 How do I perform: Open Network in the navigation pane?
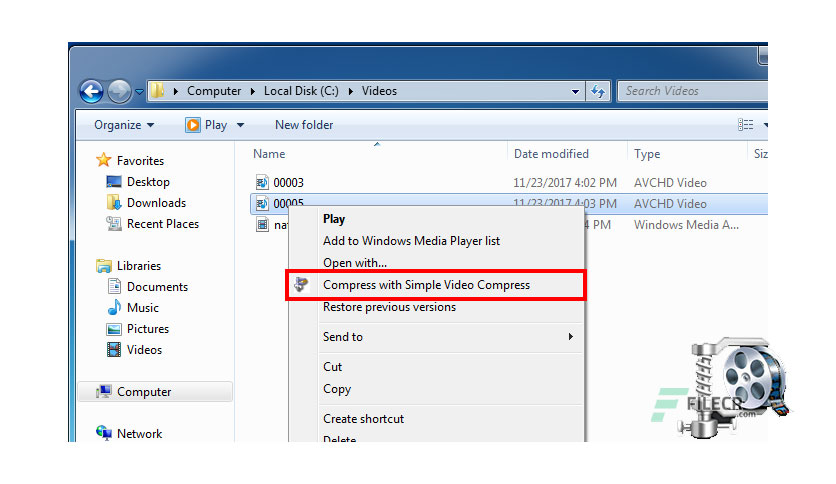point(139,434)
